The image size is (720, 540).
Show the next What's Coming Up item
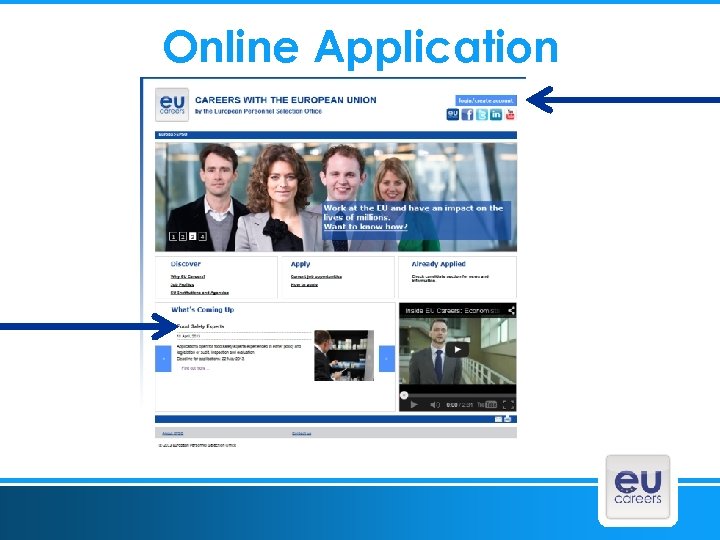(x=387, y=359)
